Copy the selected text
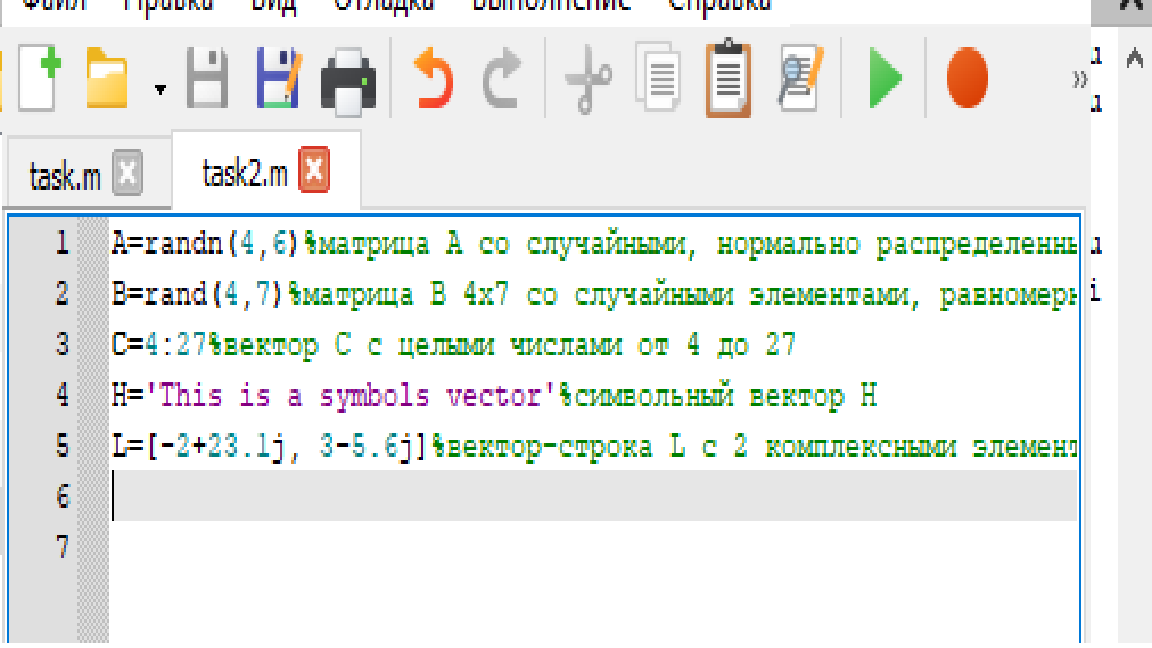 (659, 80)
